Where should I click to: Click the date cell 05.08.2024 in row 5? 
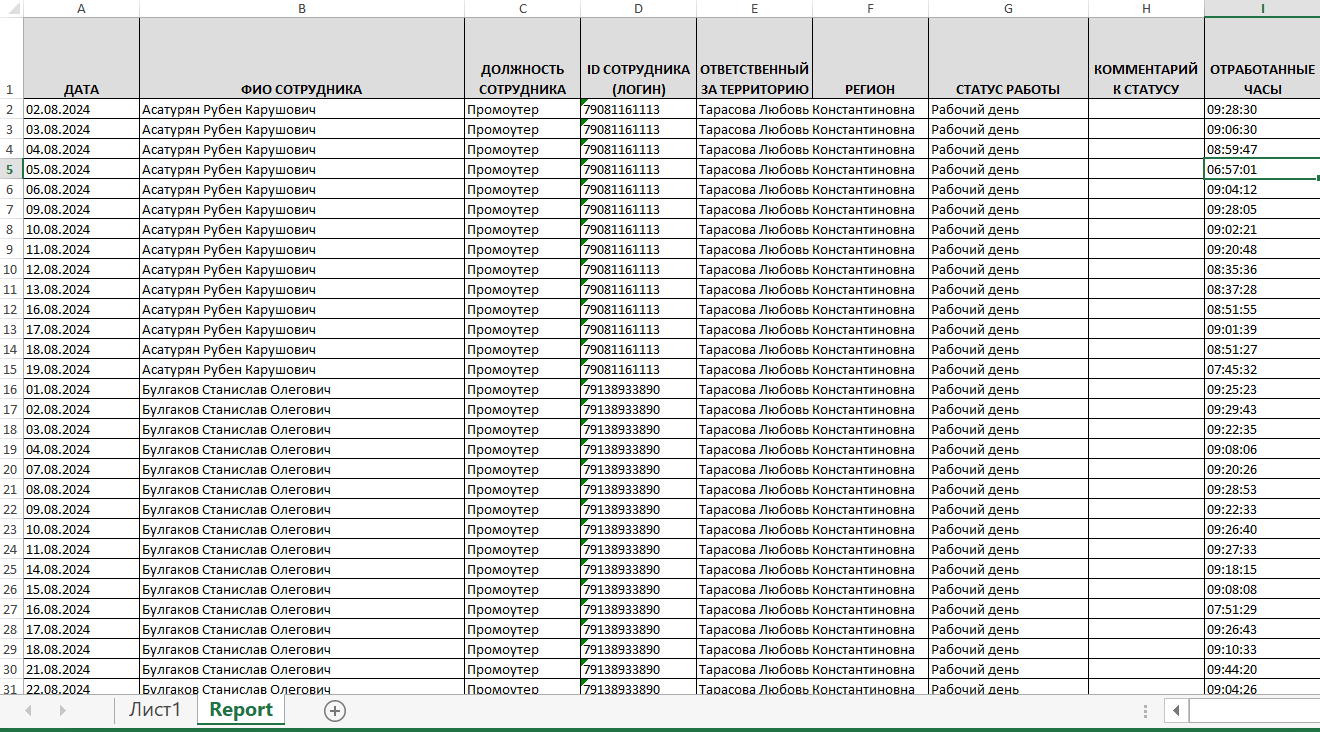pyautogui.click(x=81, y=169)
